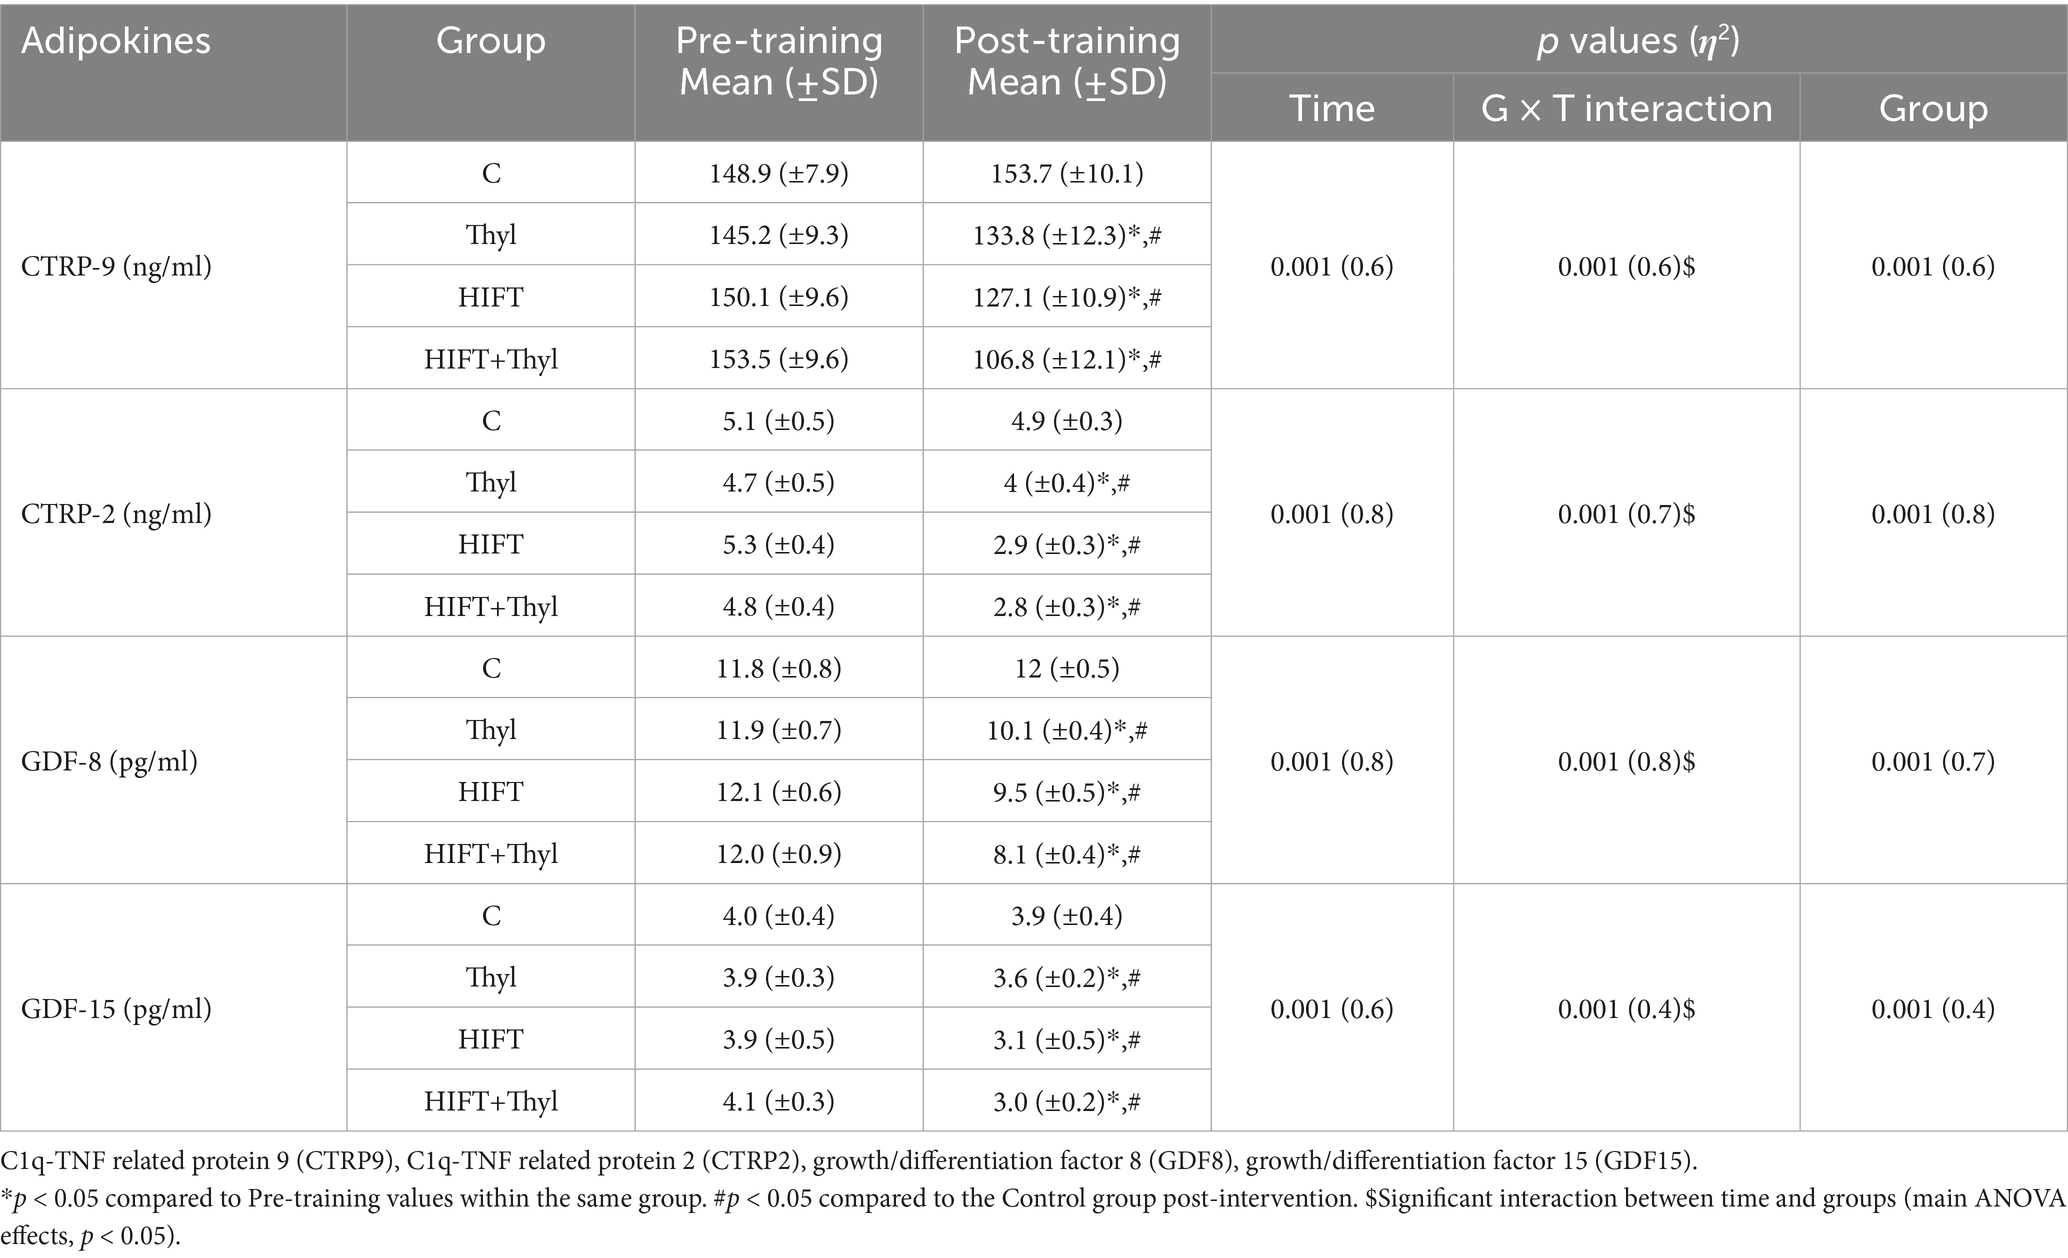Click the CTRP-2 (ng/ml) row label
Image resolution: width=2068 pixels, height=1258 pixels.
tap(116, 514)
